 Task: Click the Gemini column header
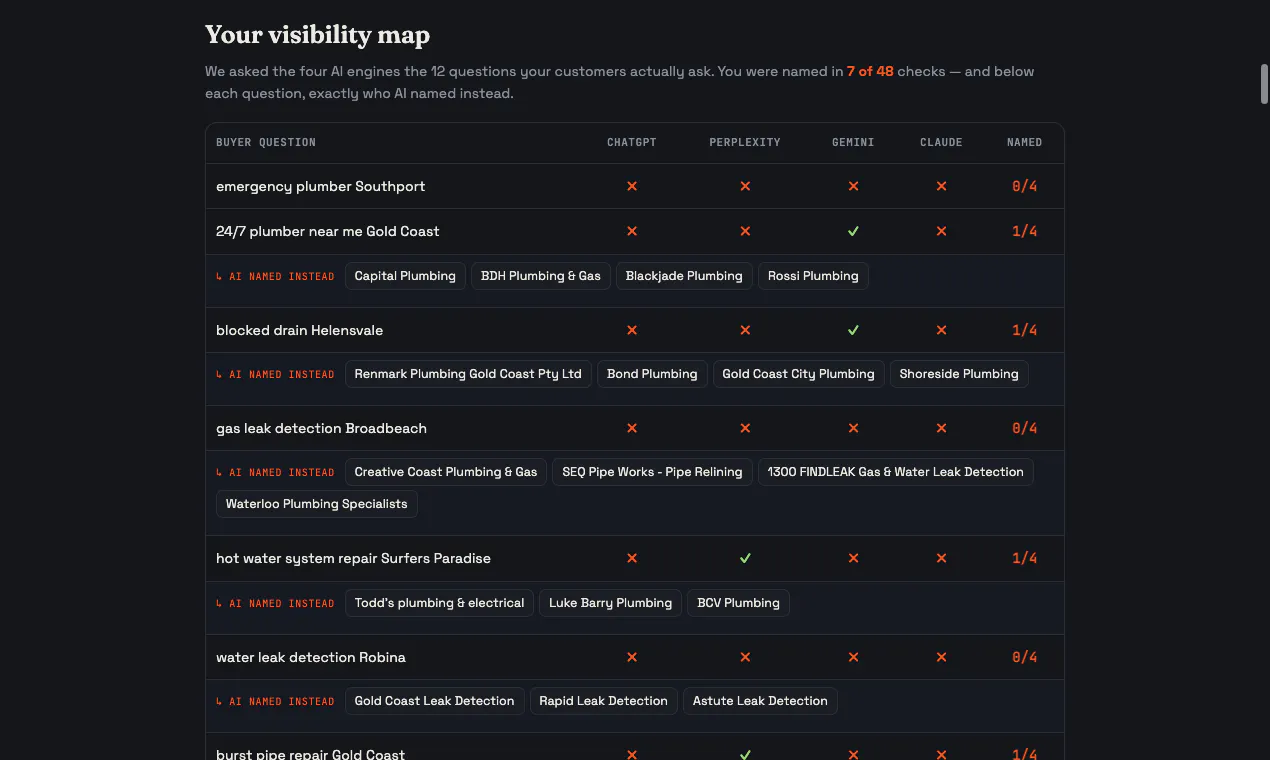(x=853, y=143)
